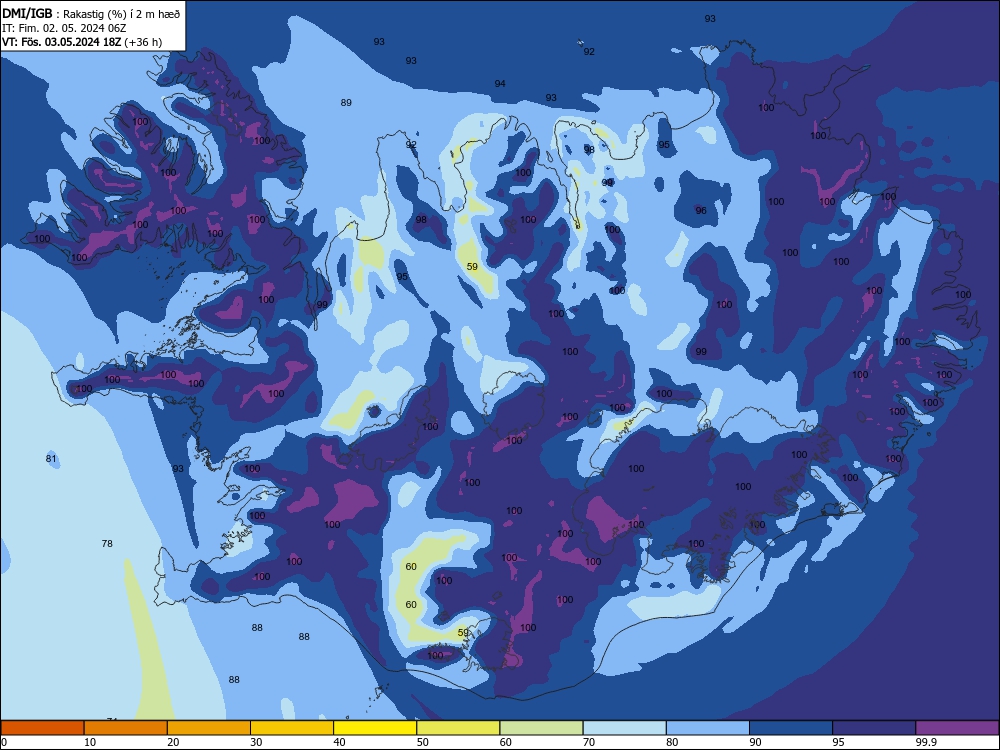Click the '94' humidity value on the map

[x=500, y=84]
